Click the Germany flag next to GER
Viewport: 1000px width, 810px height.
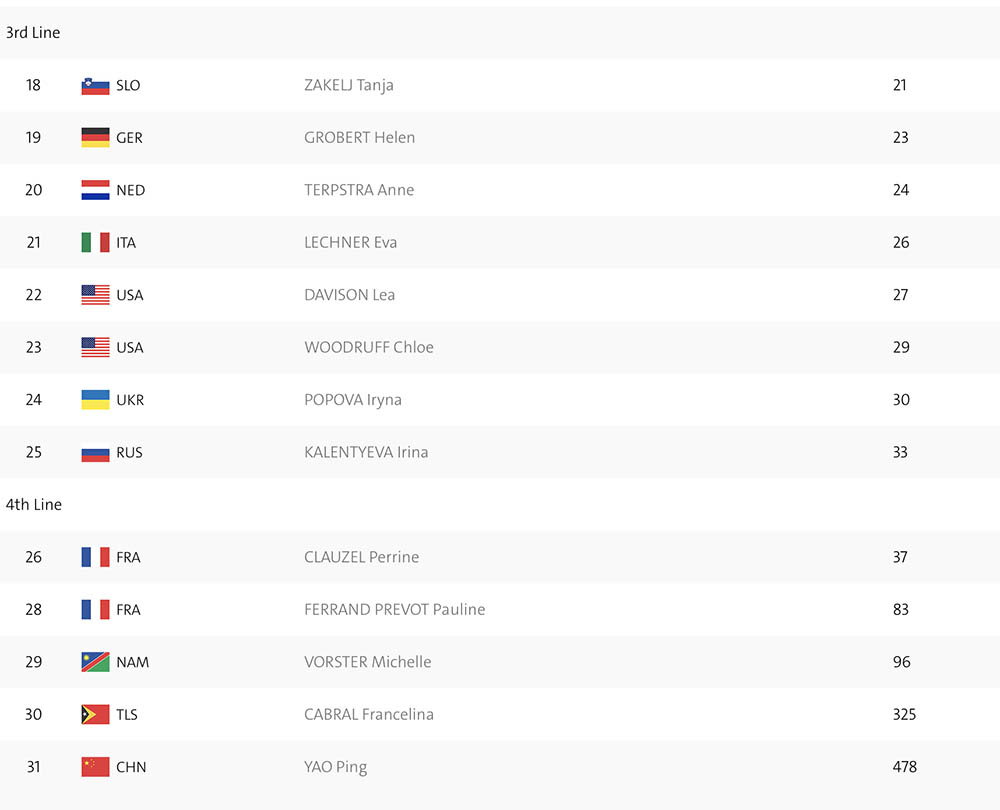(95, 138)
